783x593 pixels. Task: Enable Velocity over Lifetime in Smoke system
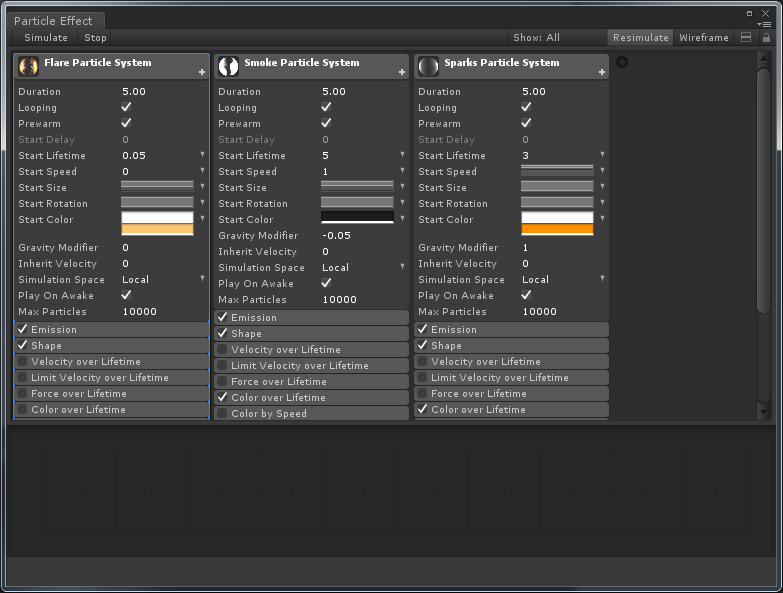click(x=222, y=349)
